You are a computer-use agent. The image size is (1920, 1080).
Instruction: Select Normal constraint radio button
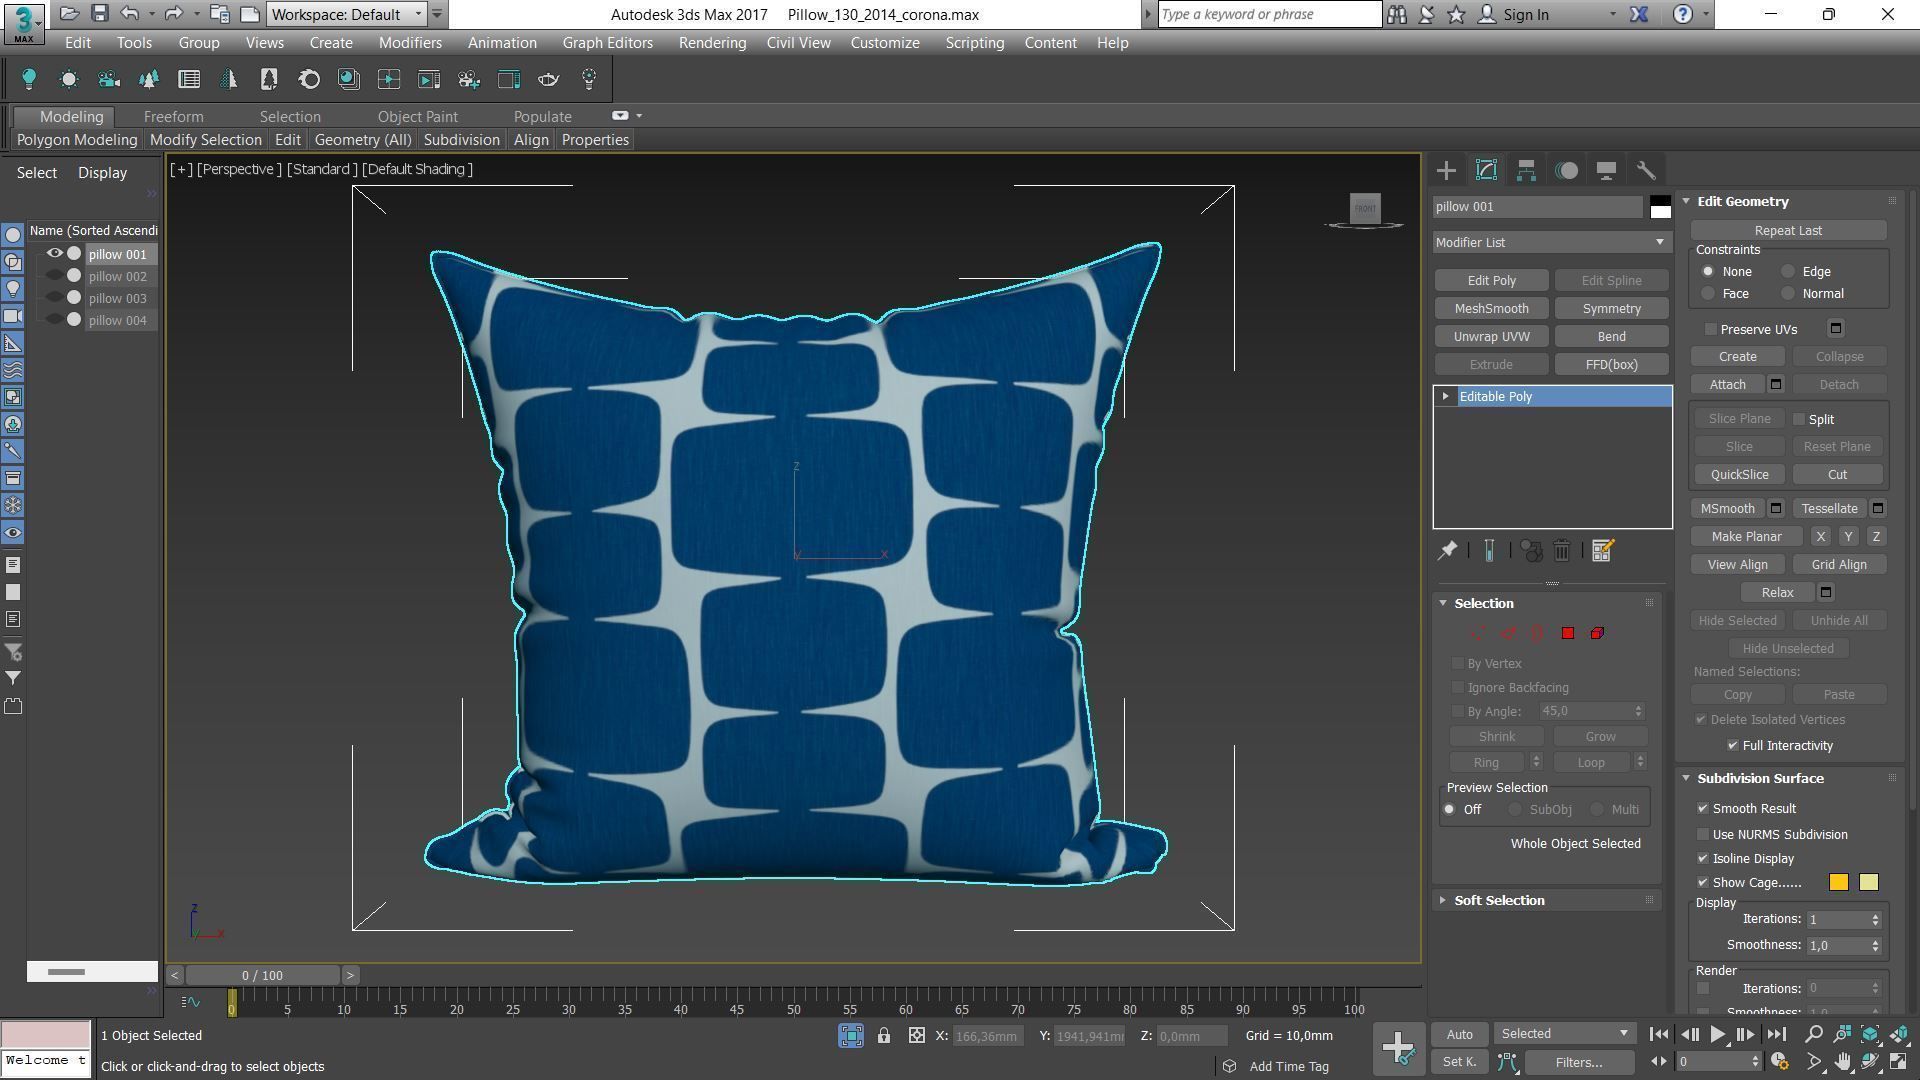(1788, 294)
